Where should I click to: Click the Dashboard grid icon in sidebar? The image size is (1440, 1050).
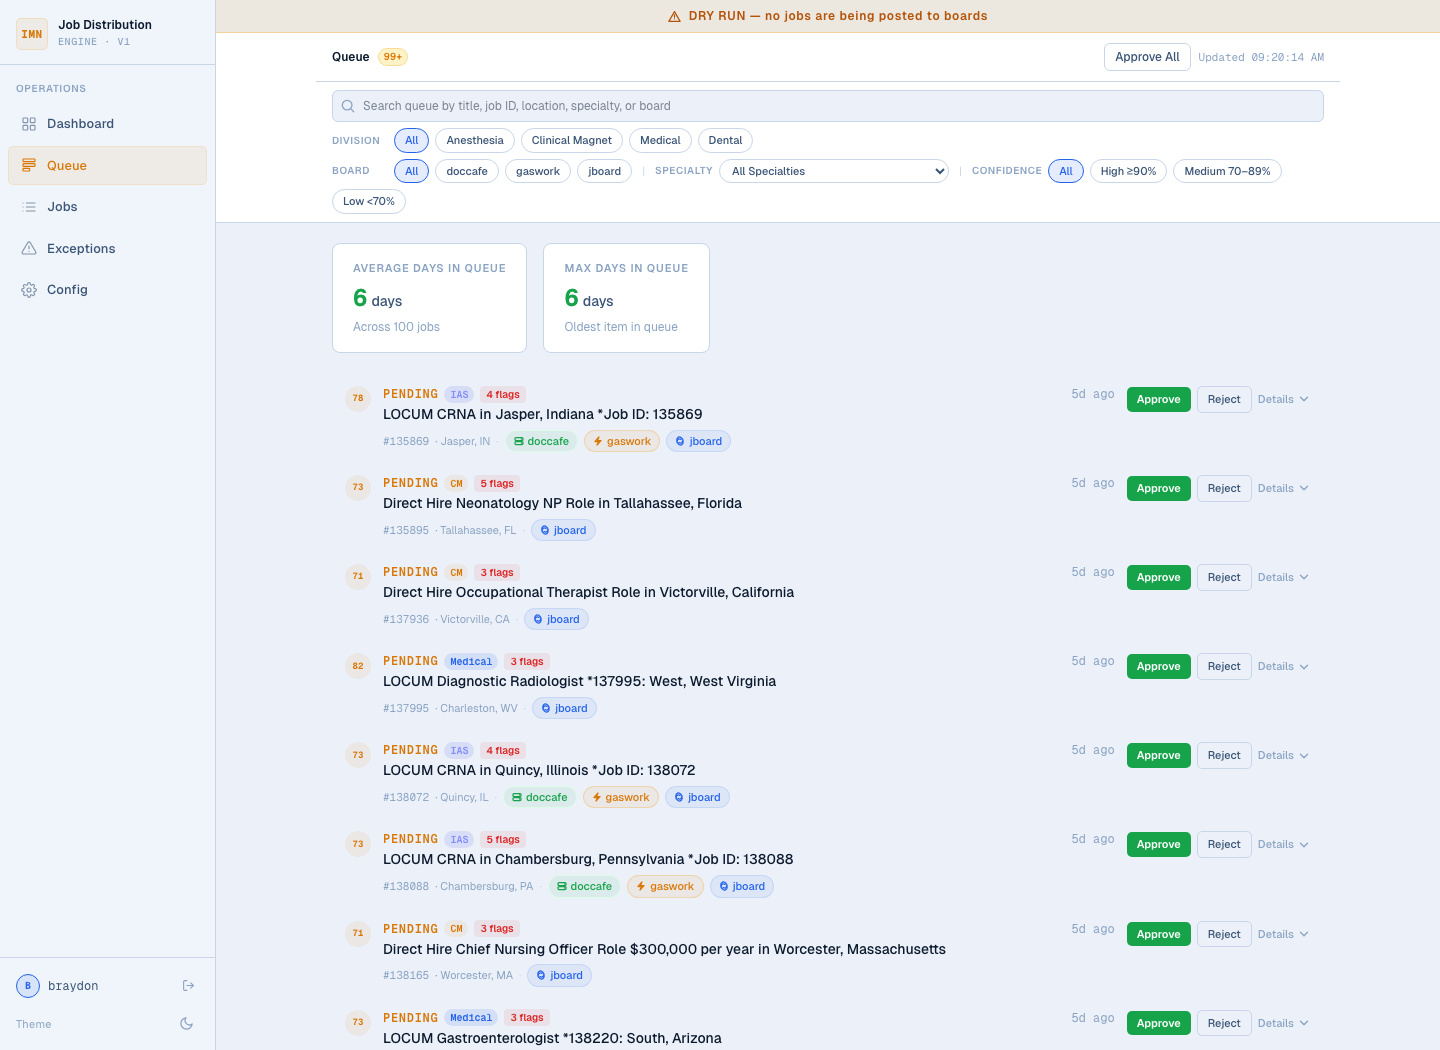[x=29, y=124]
